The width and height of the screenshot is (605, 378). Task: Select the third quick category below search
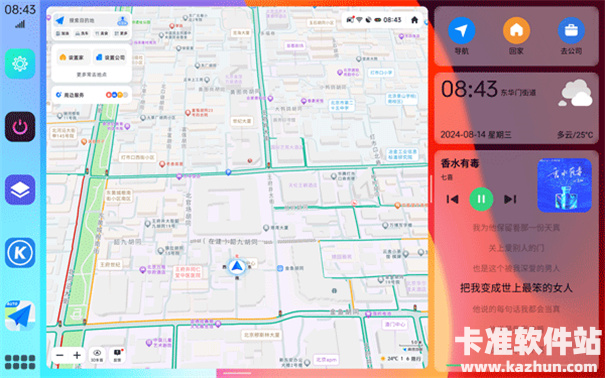pyautogui.click(x=101, y=34)
